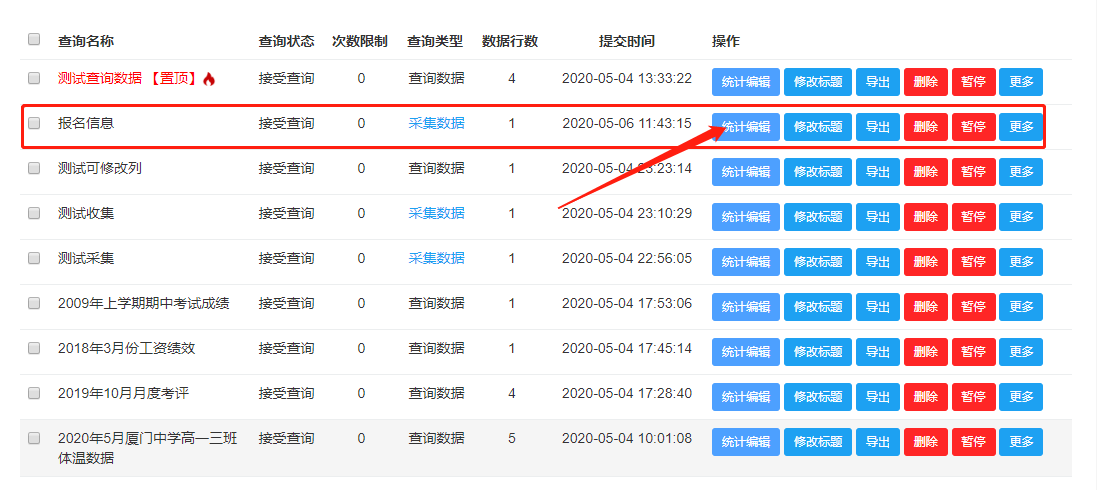The image size is (1097, 490).
Task: Click the fire icon beside 置顶
Action: [208, 79]
